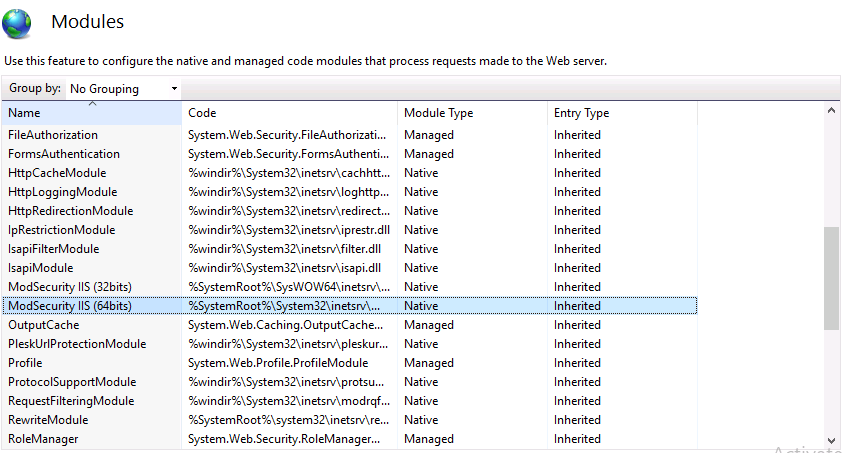The width and height of the screenshot is (845, 453).
Task: Select the ProtocolSupportModule row
Action: 349,382
